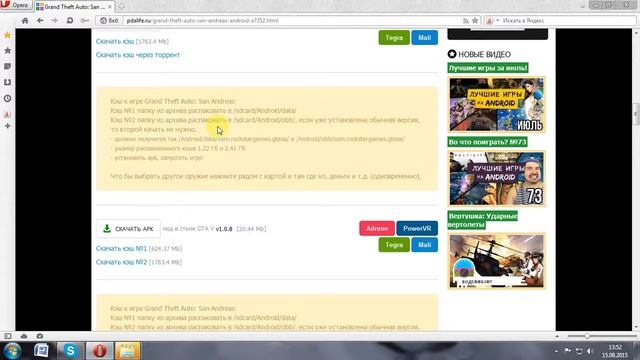Viewport: 640px width, 360px height.
Task: Open the Во что поиграть? №73 link
Action: [487, 142]
